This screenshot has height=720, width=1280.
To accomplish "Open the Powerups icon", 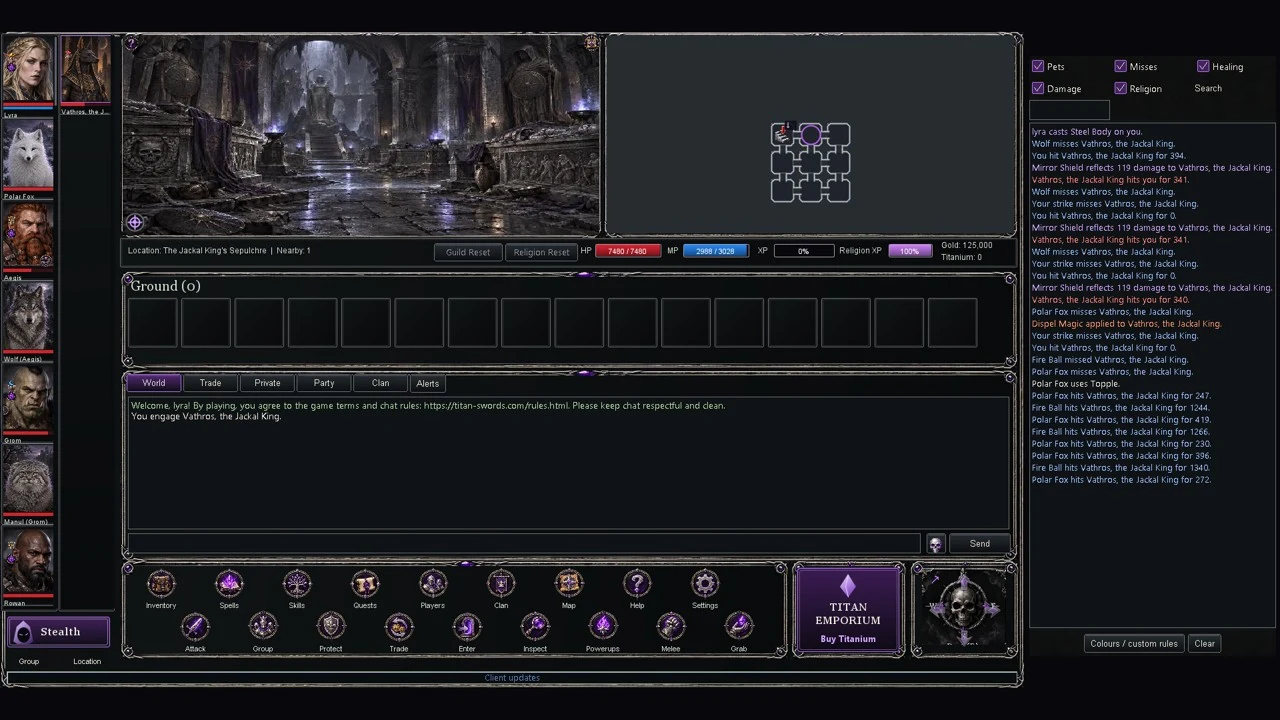I will coord(603,627).
